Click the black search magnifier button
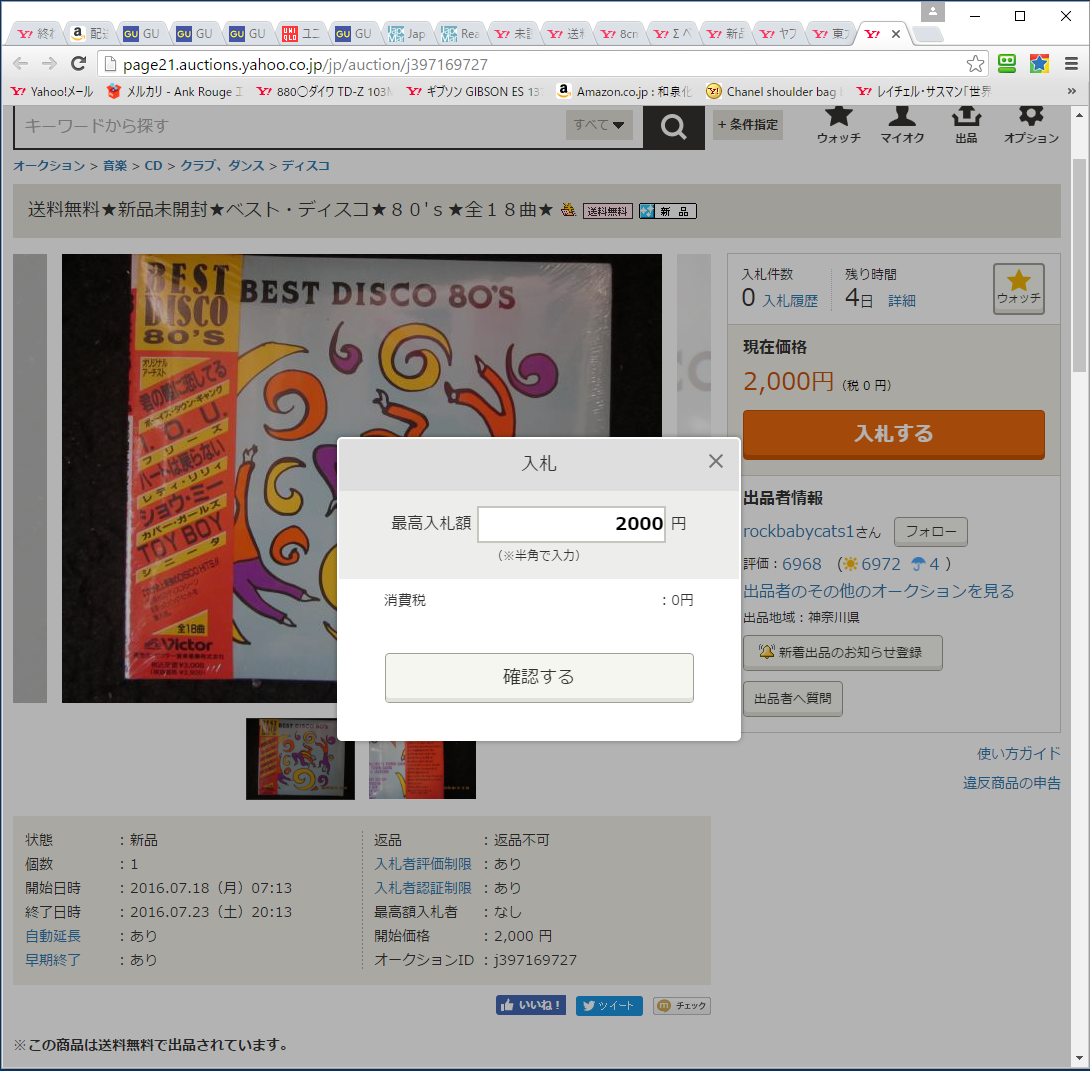Screen dimensions: 1090x1071 [674, 126]
